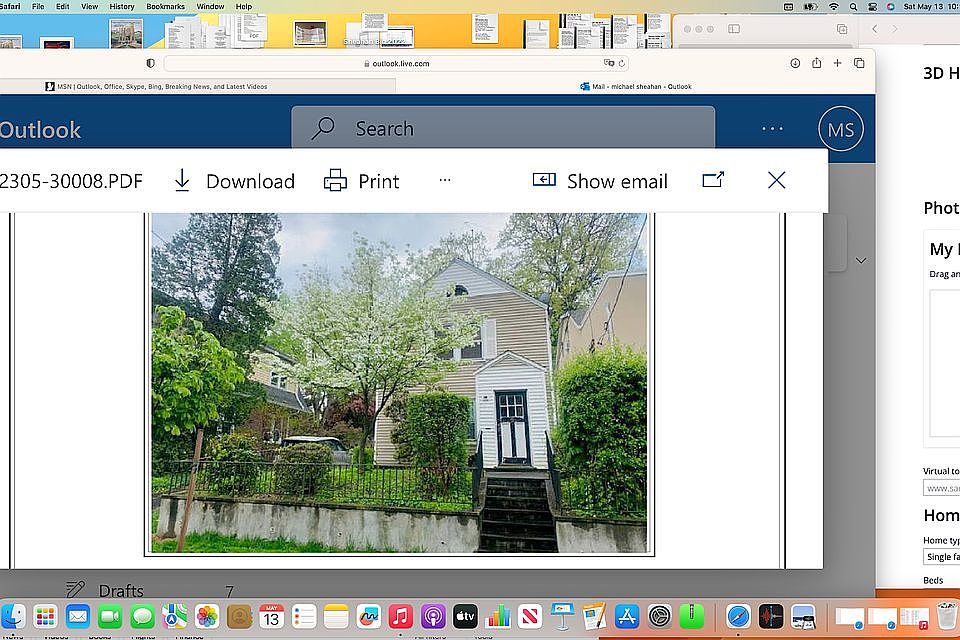Click the Show email panel icon
960x640 pixels.
(544, 179)
